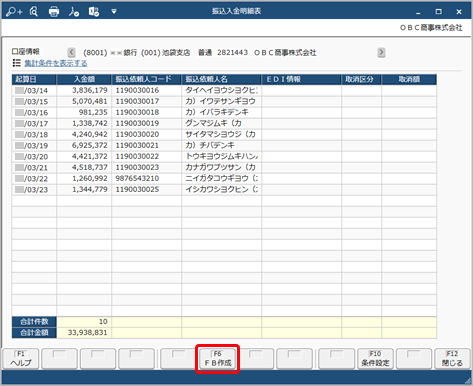Select the /03/17 date cell
Image resolution: width=473 pixels, height=386 pixels.
point(34,123)
